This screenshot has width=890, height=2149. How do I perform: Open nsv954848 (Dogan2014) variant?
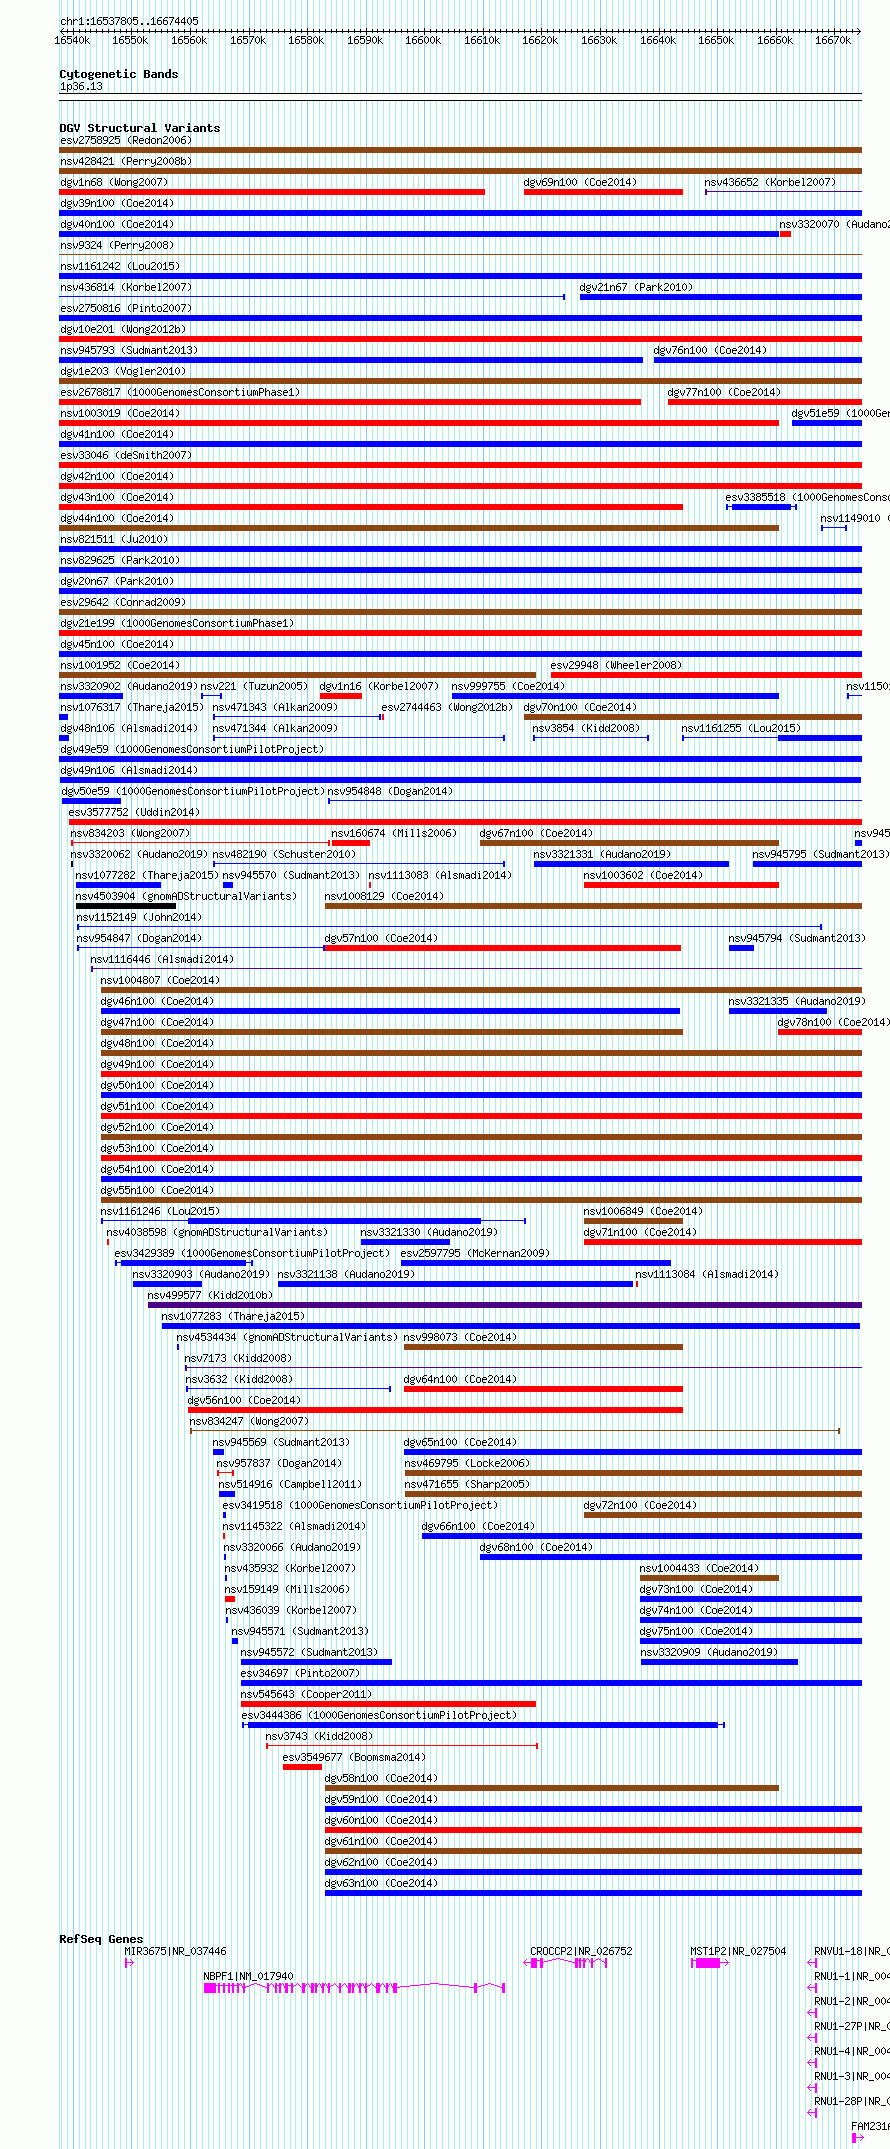click(x=390, y=792)
